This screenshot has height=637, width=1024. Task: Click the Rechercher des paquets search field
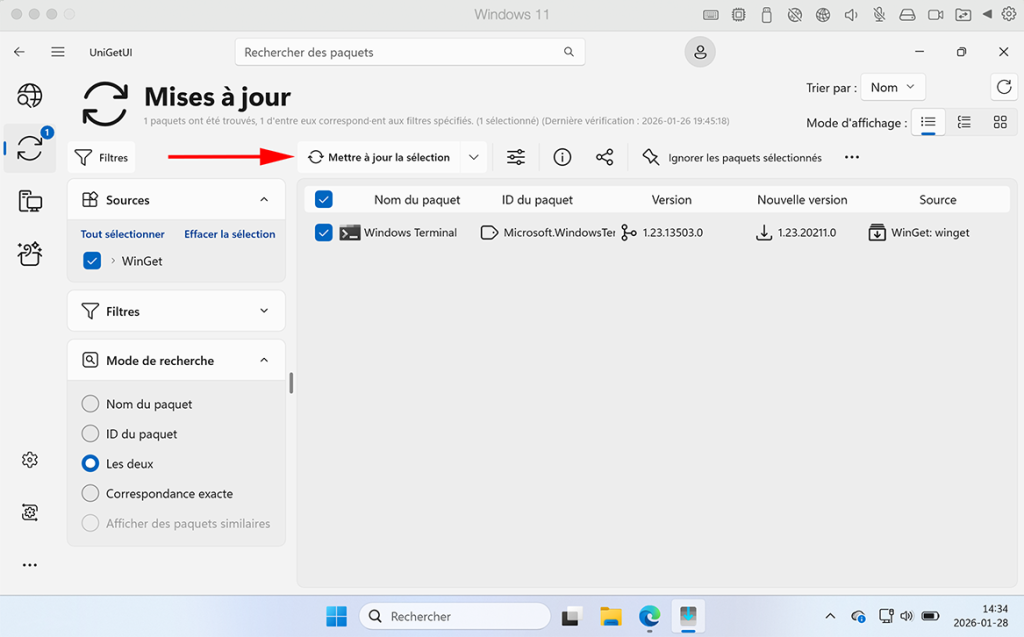(x=400, y=52)
